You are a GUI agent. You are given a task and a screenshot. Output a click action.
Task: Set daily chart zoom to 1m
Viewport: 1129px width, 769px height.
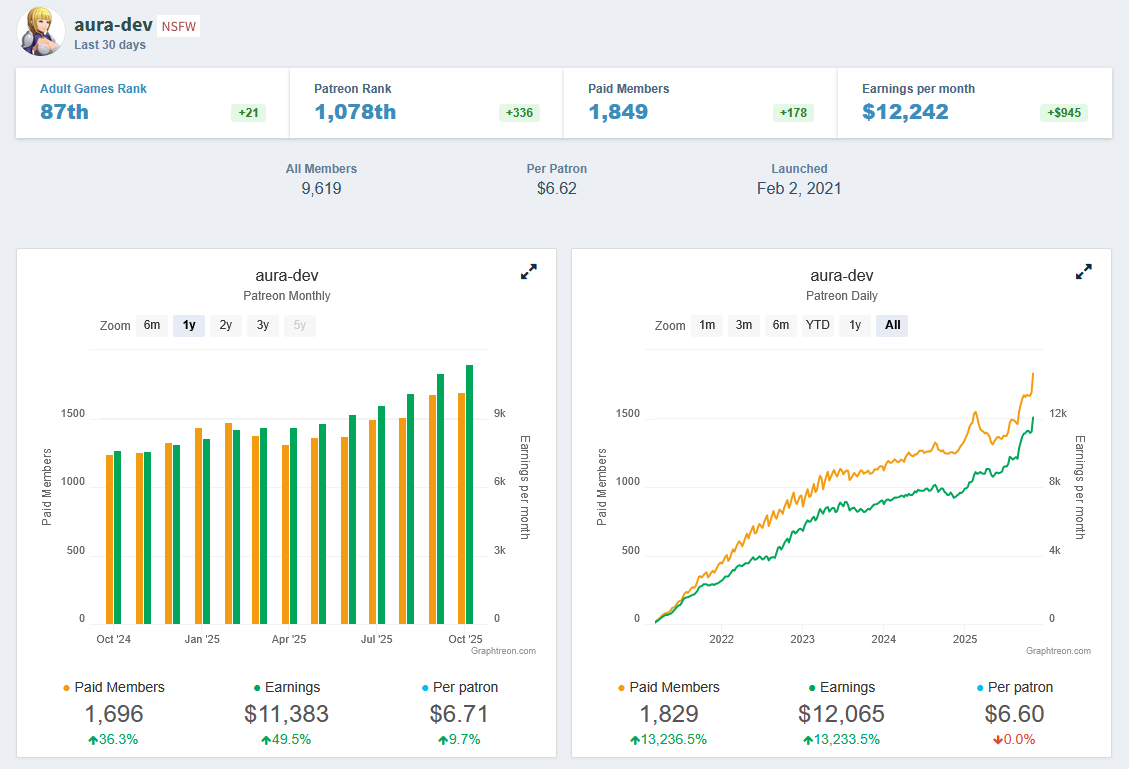(707, 325)
